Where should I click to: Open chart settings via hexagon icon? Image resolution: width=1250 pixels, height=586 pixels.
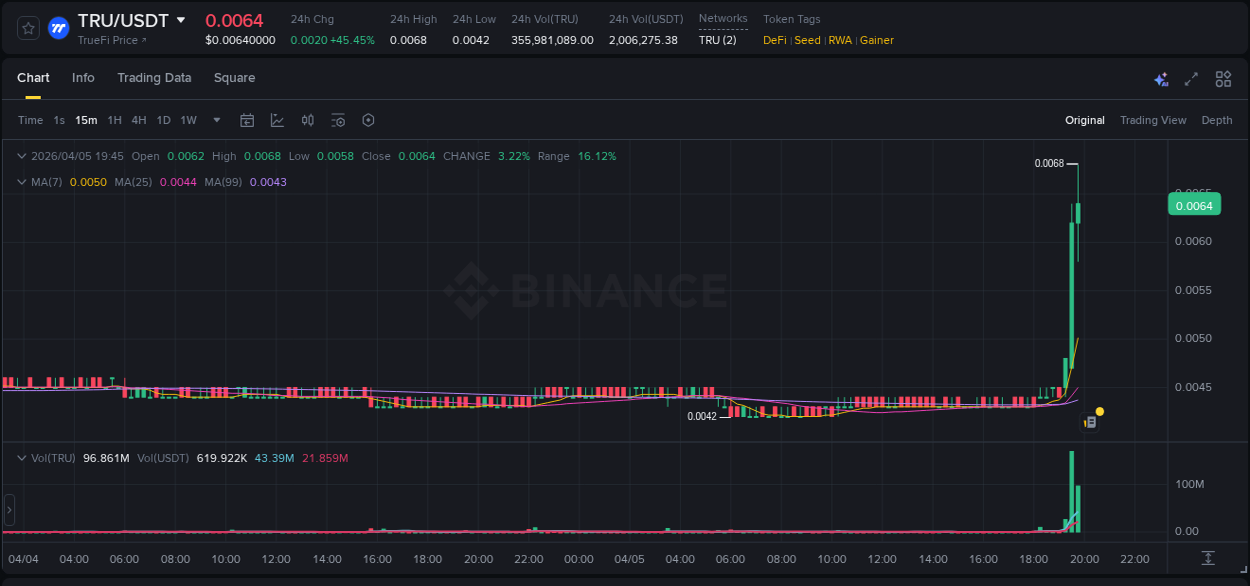(x=368, y=120)
